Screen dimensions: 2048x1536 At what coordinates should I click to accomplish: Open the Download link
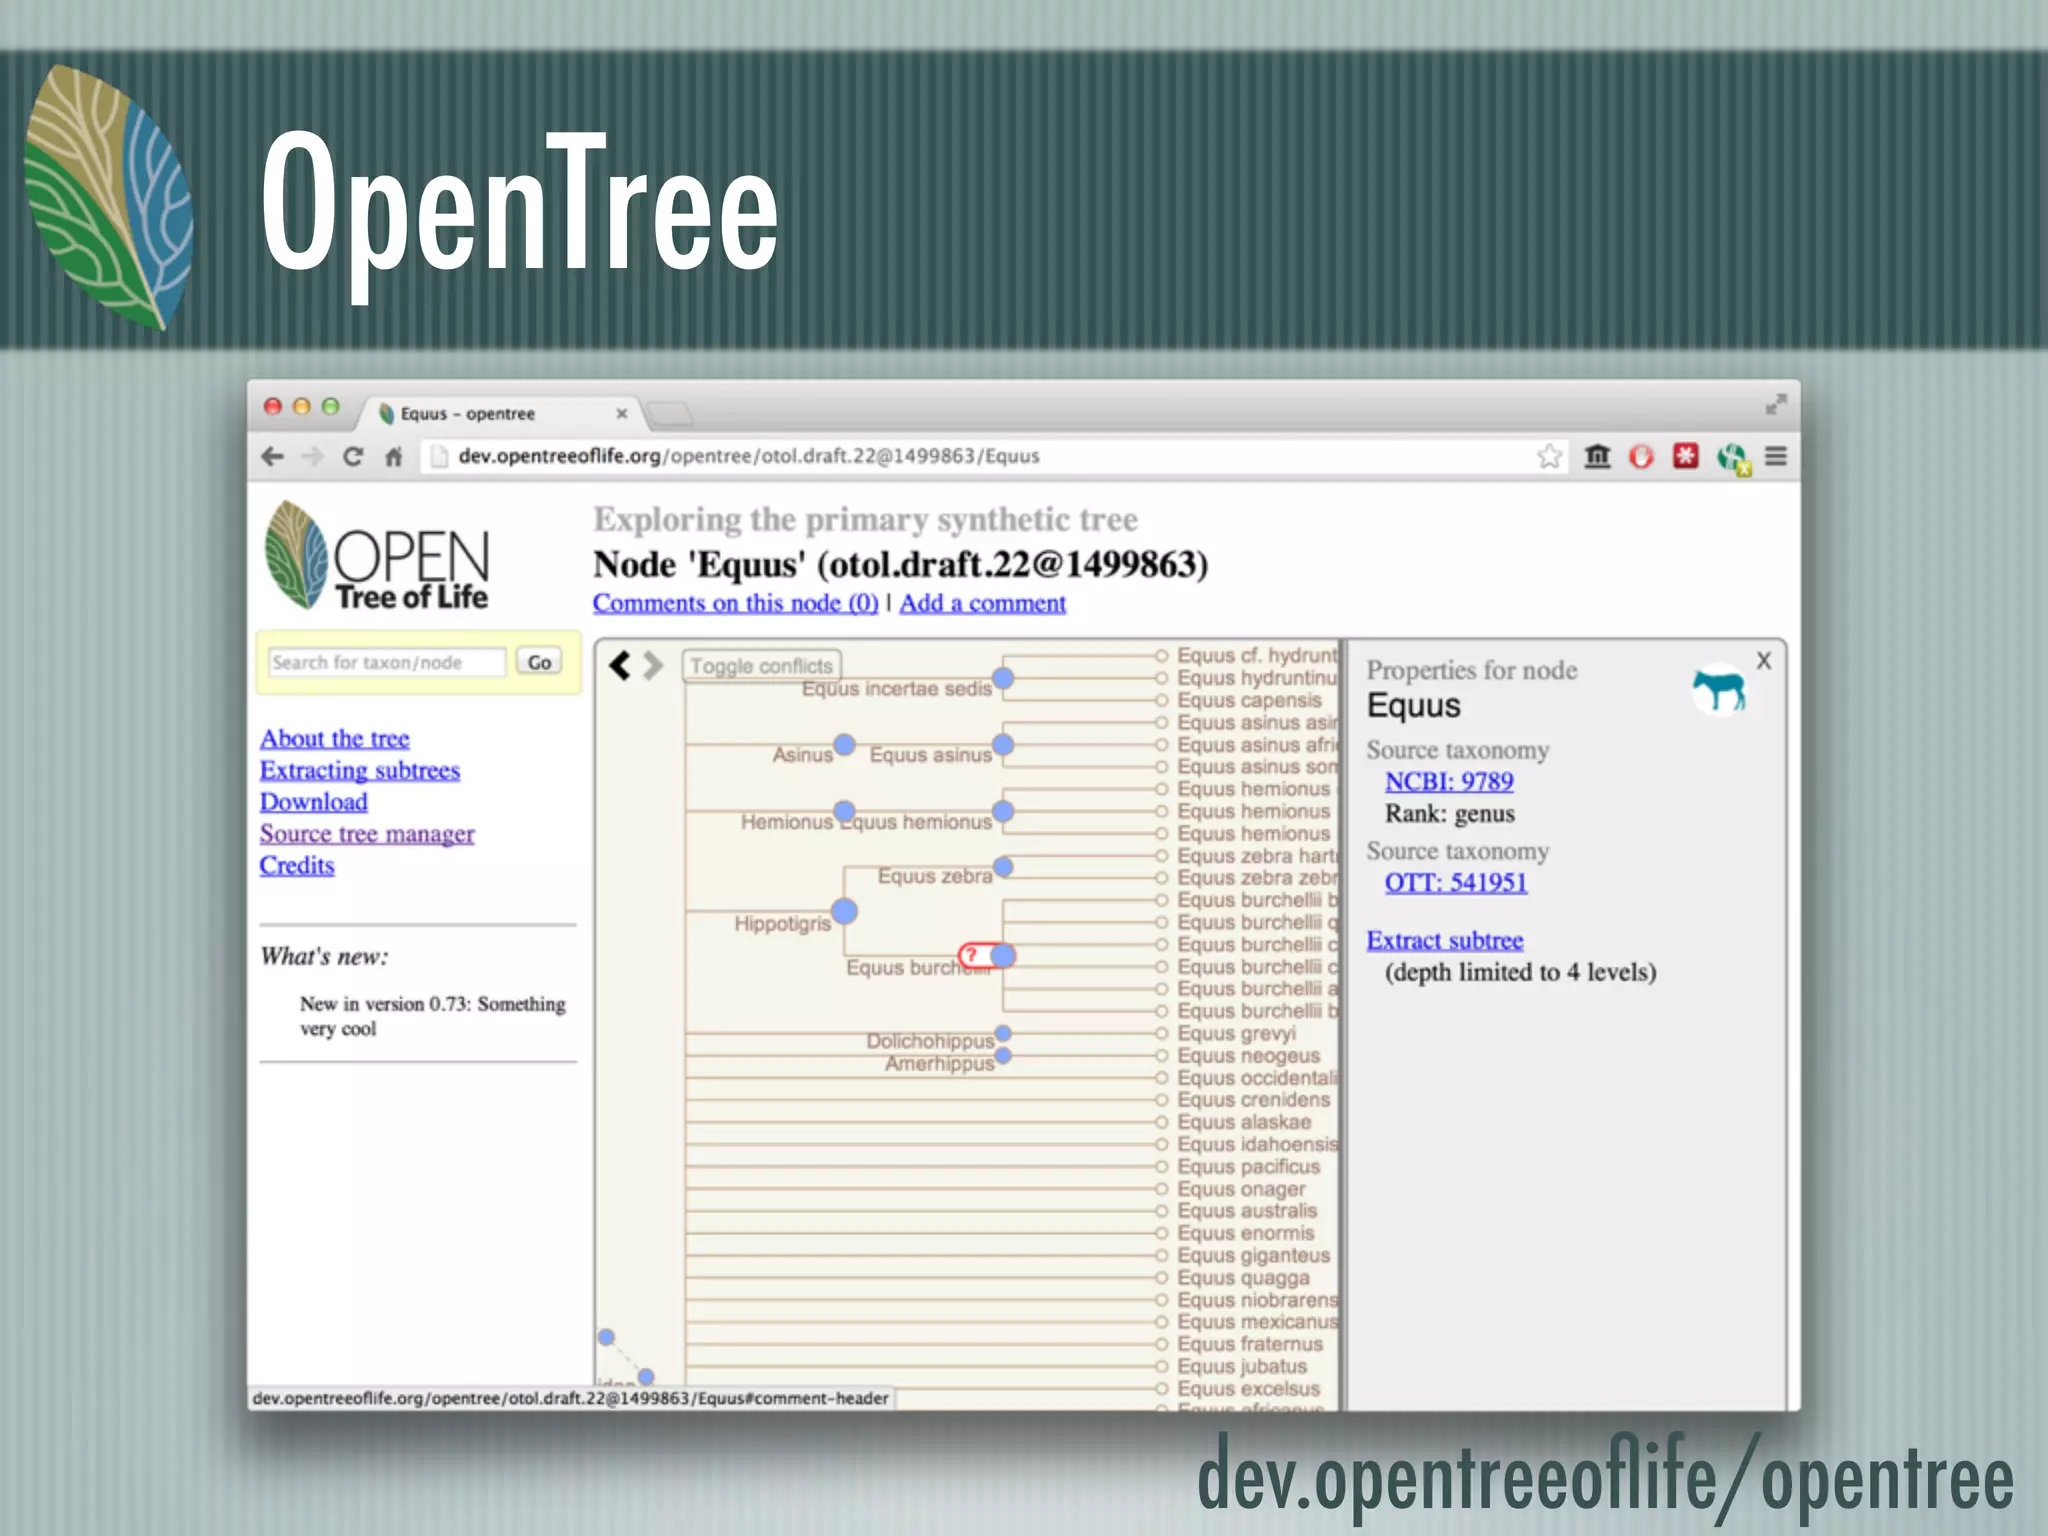coord(314,802)
